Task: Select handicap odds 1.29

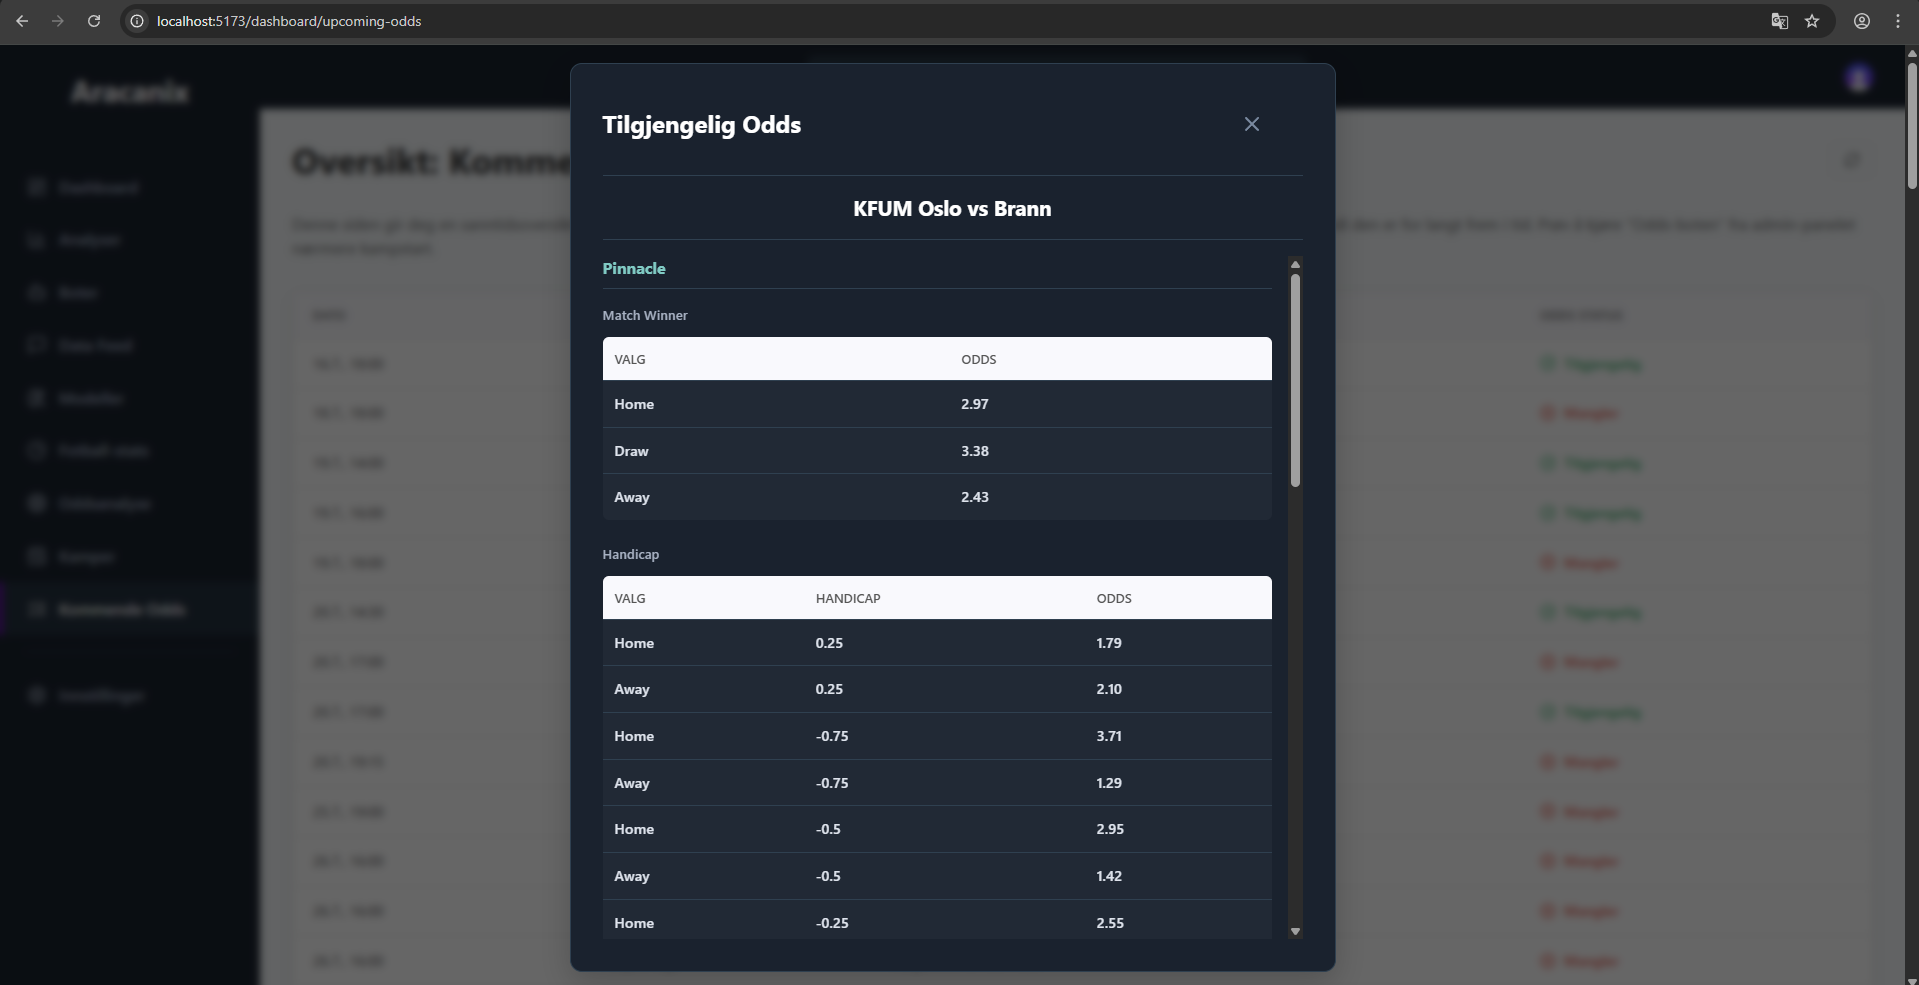Action: [1109, 783]
